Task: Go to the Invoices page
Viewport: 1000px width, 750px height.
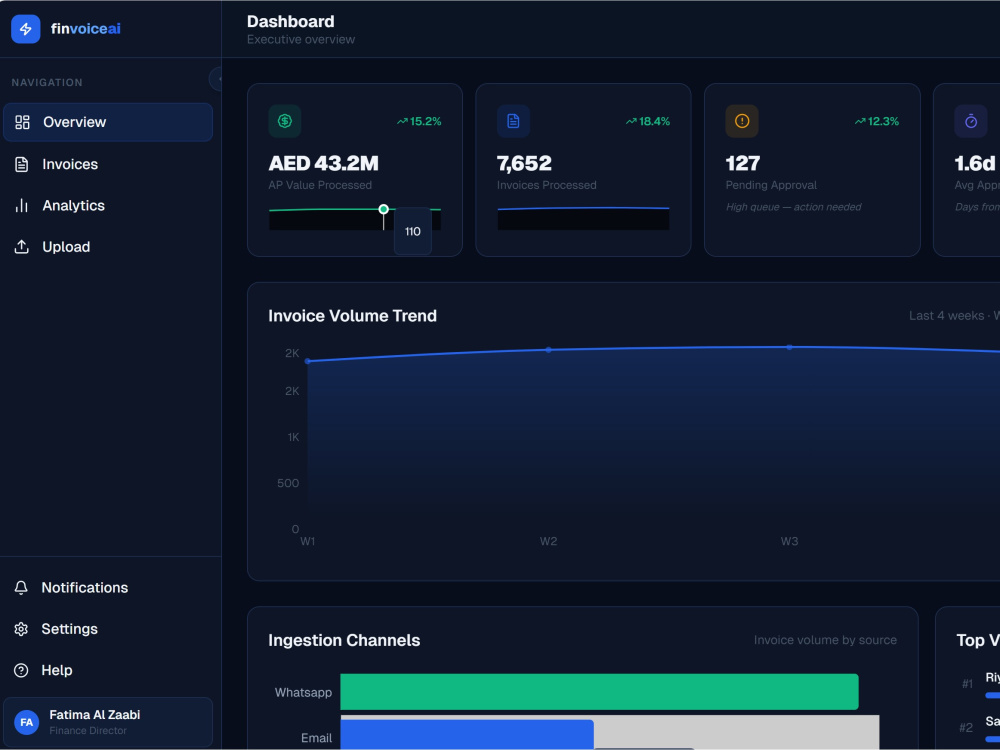Action: (x=108, y=164)
